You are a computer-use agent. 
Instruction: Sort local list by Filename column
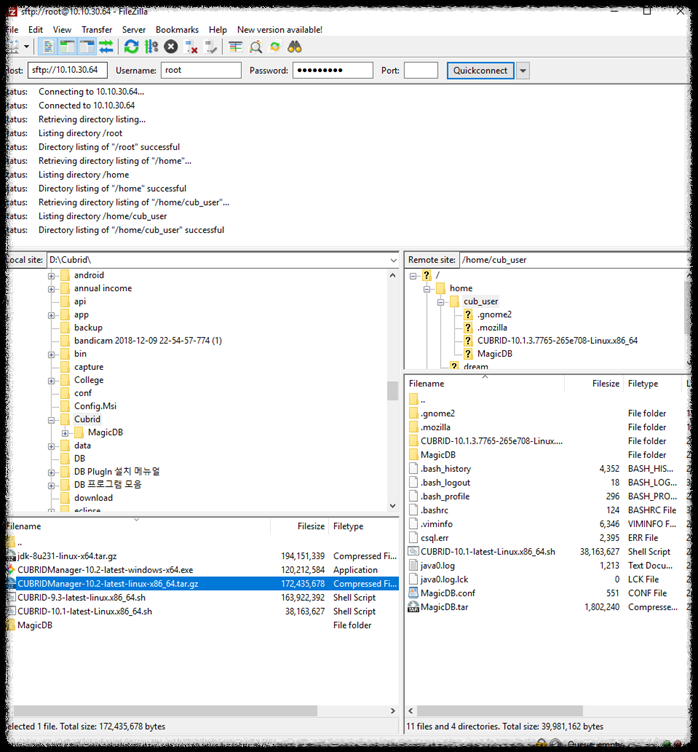click(x=138, y=527)
